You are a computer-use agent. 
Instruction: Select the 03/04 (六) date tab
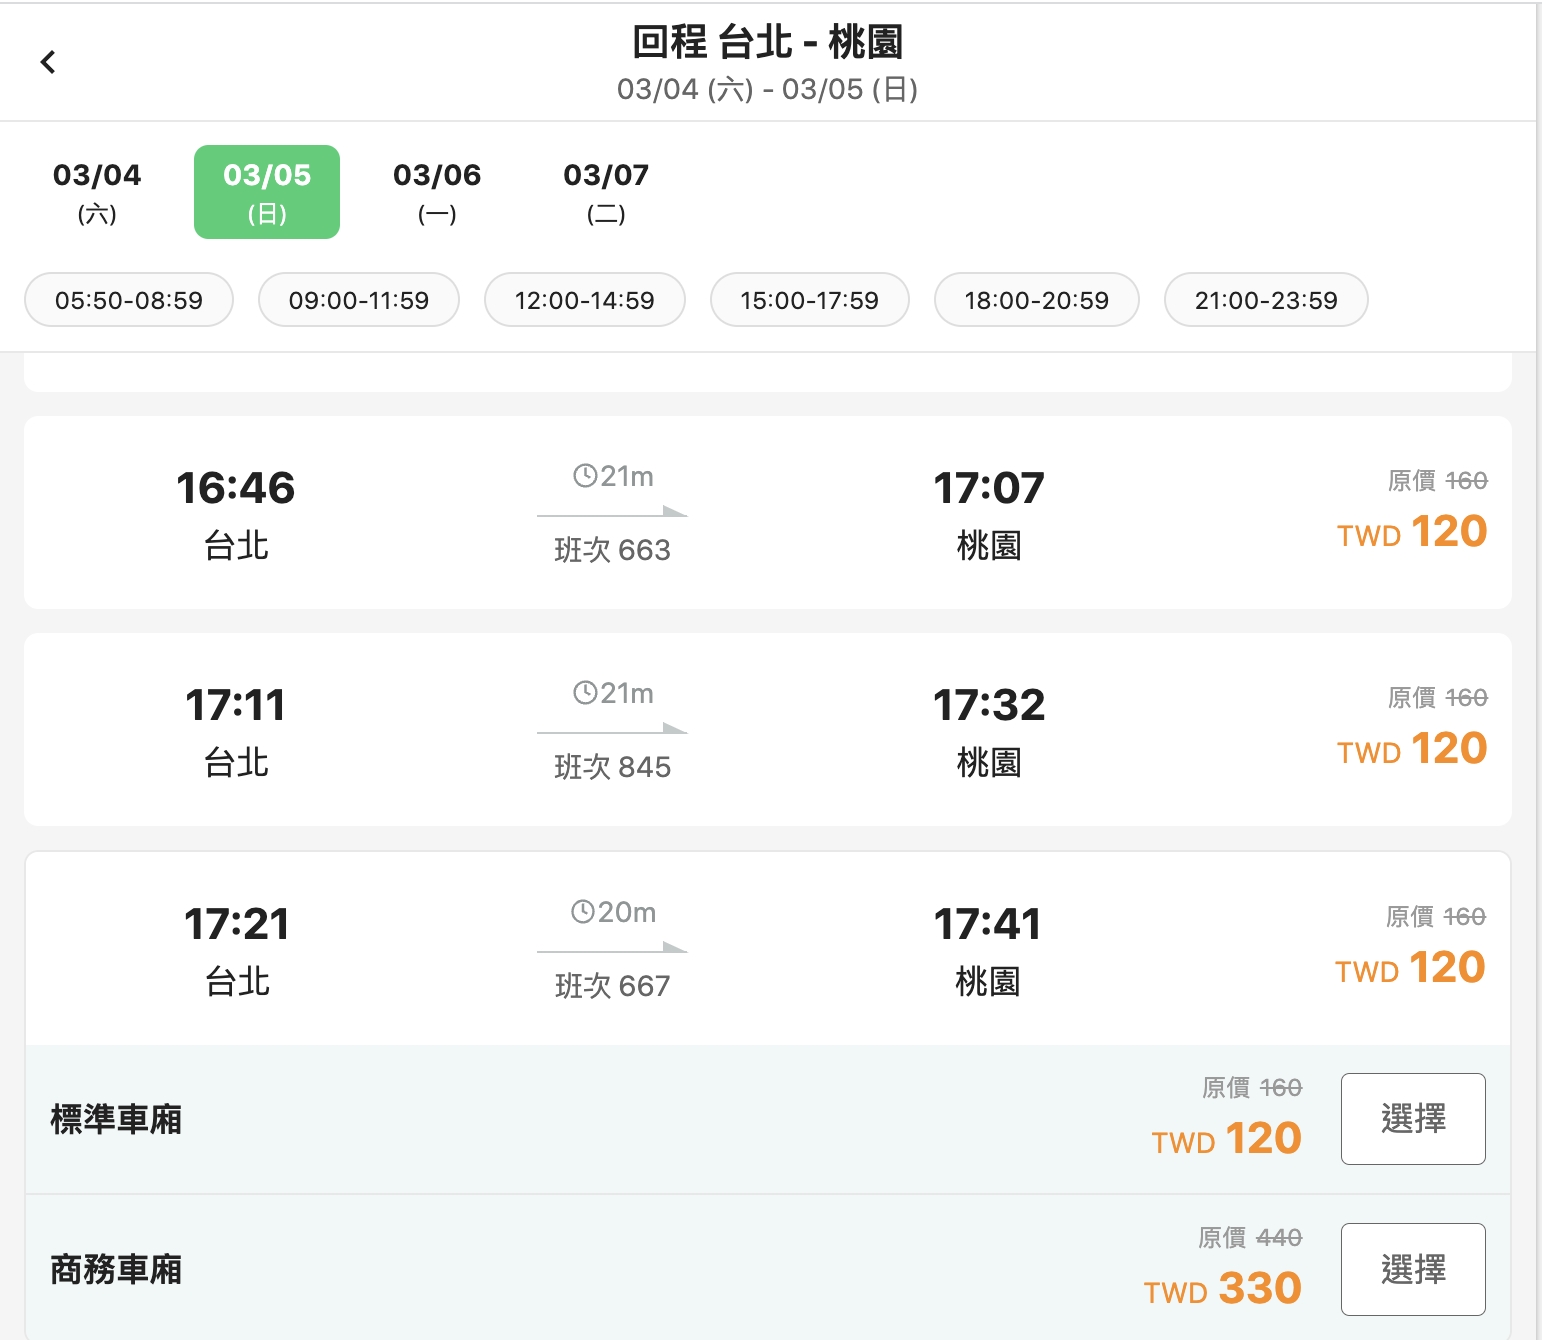(97, 192)
